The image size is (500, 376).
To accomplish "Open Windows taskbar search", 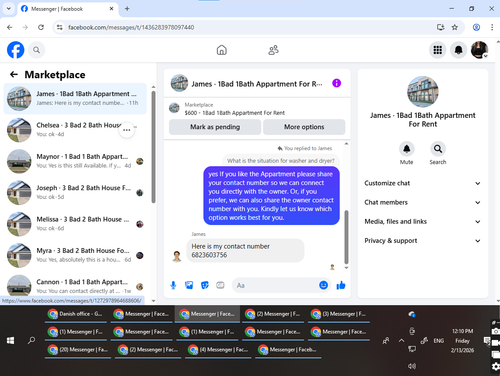I will pos(32,340).
